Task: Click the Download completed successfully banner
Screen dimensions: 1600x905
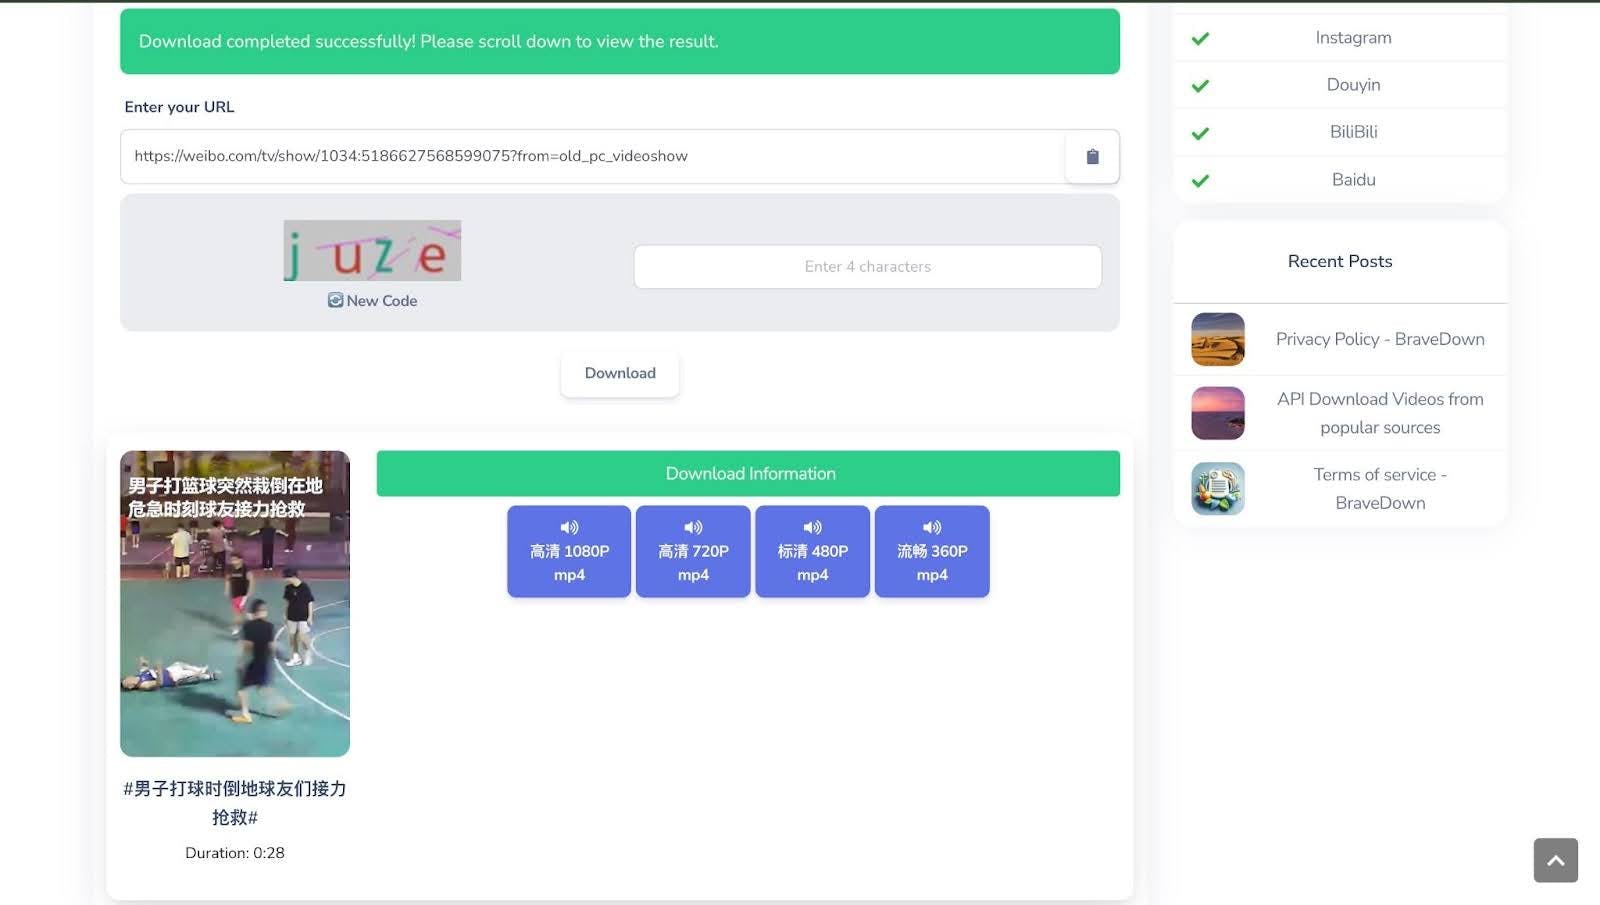Action: 620,41
